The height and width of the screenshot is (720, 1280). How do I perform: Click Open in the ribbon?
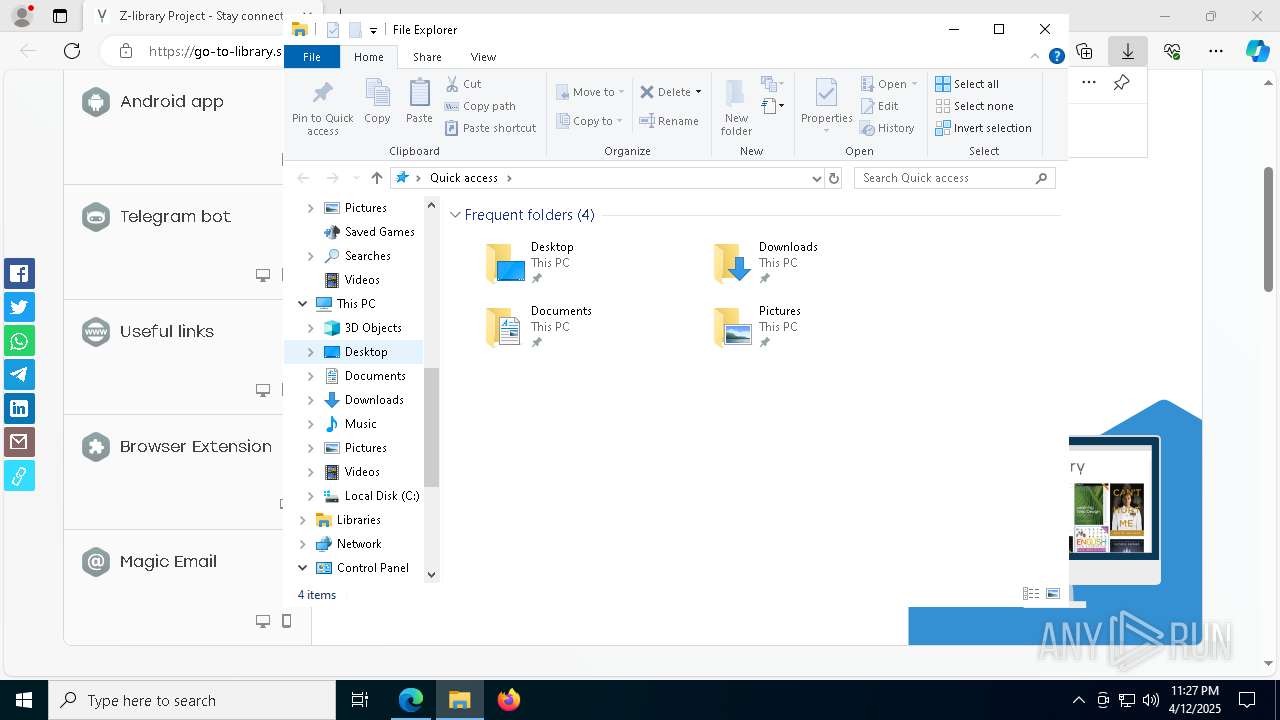[x=888, y=84]
